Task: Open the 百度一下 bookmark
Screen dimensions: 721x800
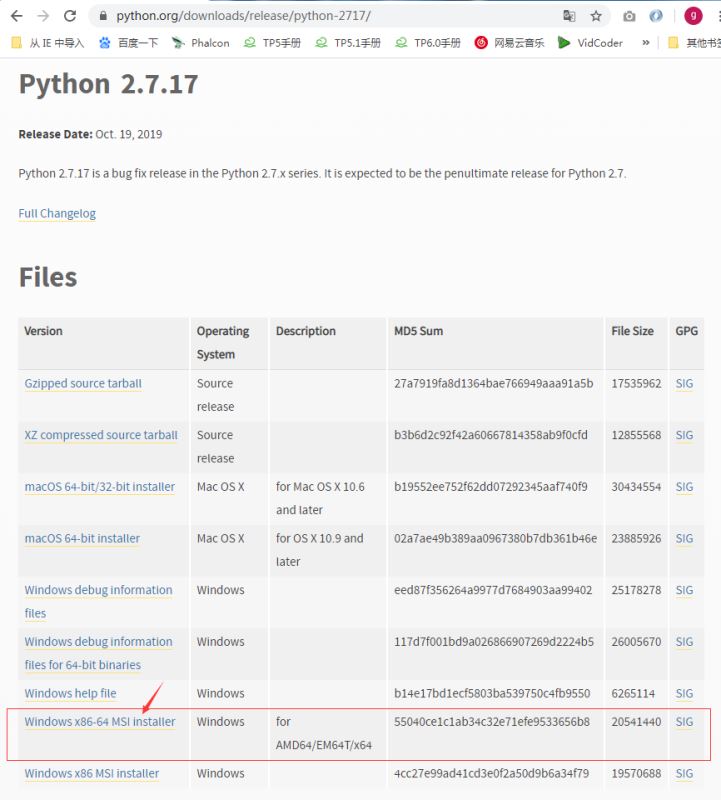Action: 129,43
